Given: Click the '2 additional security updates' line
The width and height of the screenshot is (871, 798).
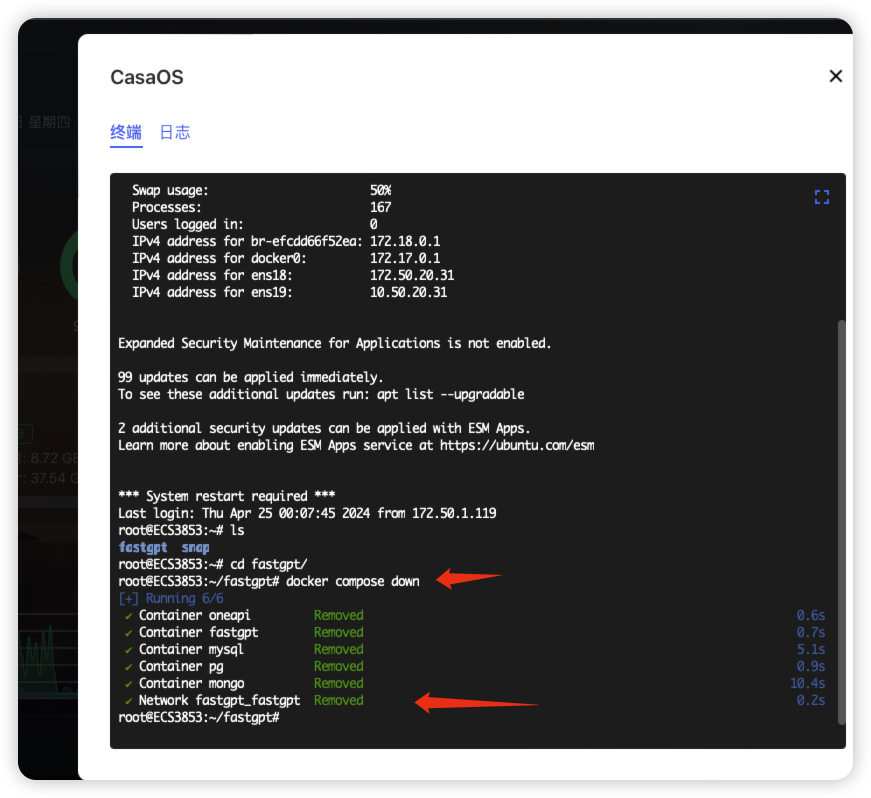Looking at the screenshot, I should point(324,428).
